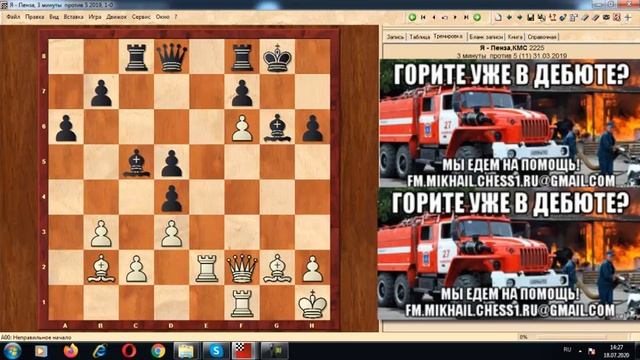The image size is (640, 360).
Task: Click status text 'A00: Неправильное начало'
Action: [36, 338]
